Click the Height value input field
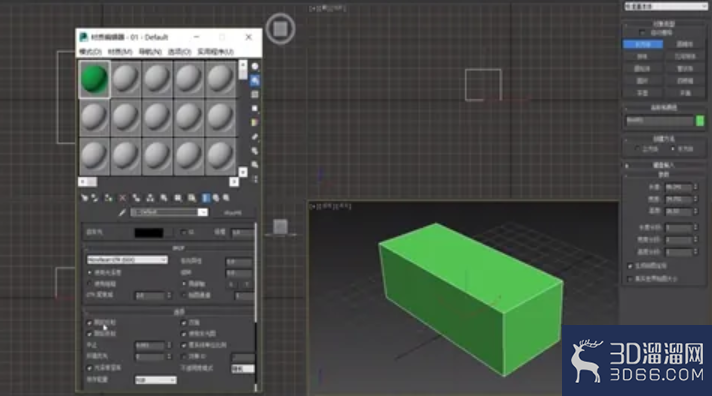The height and width of the screenshot is (396, 712). tap(679, 211)
